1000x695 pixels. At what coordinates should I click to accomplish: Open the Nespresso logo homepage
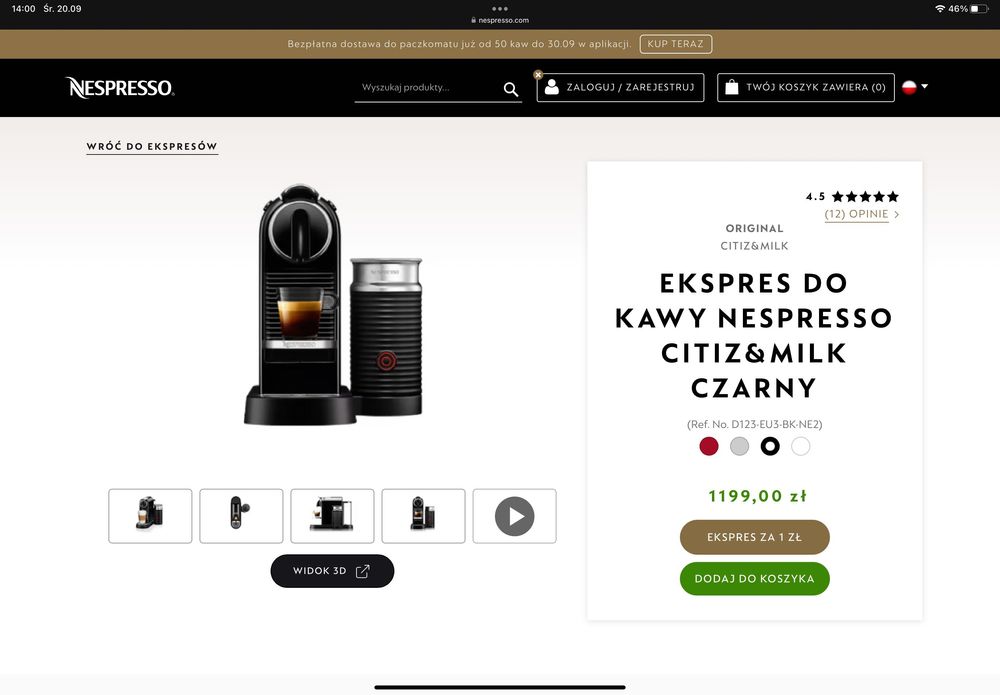(120, 87)
